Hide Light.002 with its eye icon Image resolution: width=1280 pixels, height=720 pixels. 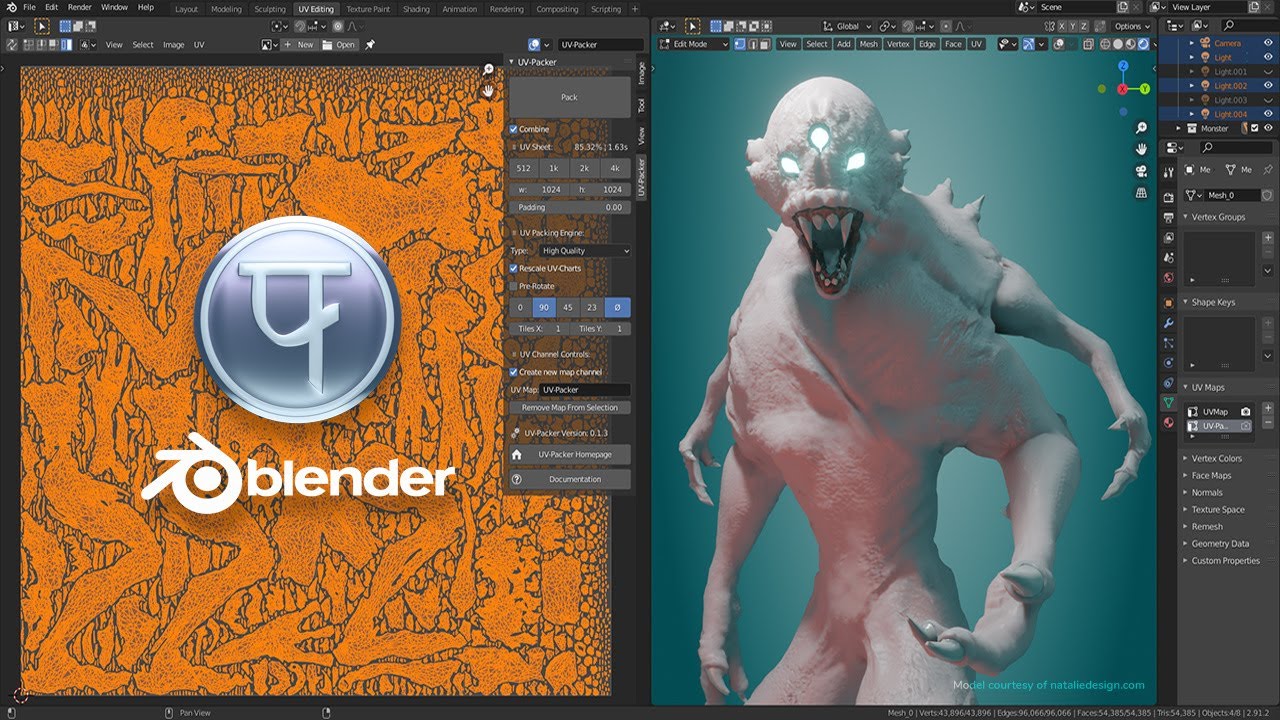(x=1268, y=86)
